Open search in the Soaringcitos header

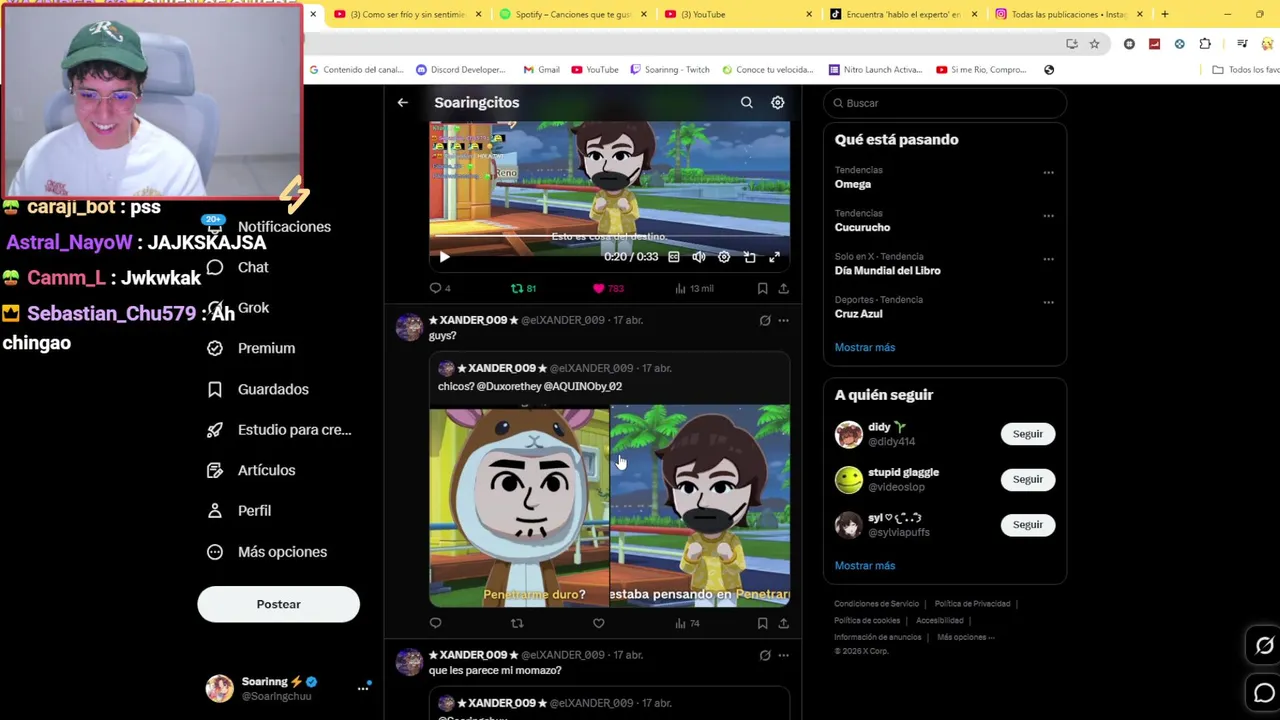pos(746,102)
